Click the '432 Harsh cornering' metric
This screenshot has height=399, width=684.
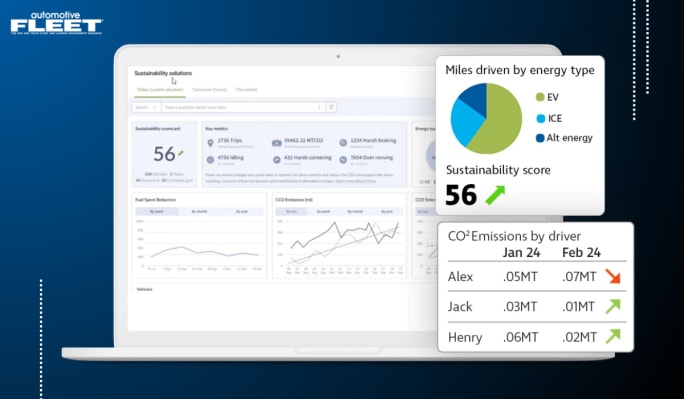308,157
